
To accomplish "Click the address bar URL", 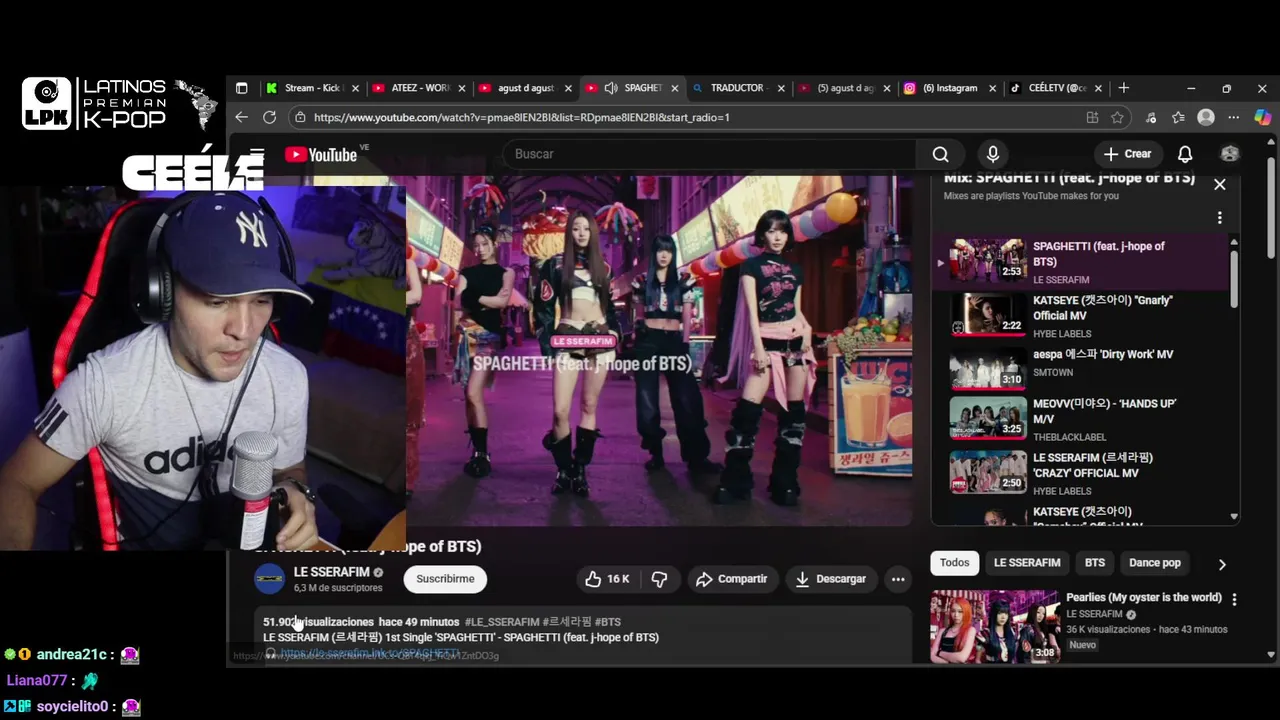I will (x=521, y=117).
